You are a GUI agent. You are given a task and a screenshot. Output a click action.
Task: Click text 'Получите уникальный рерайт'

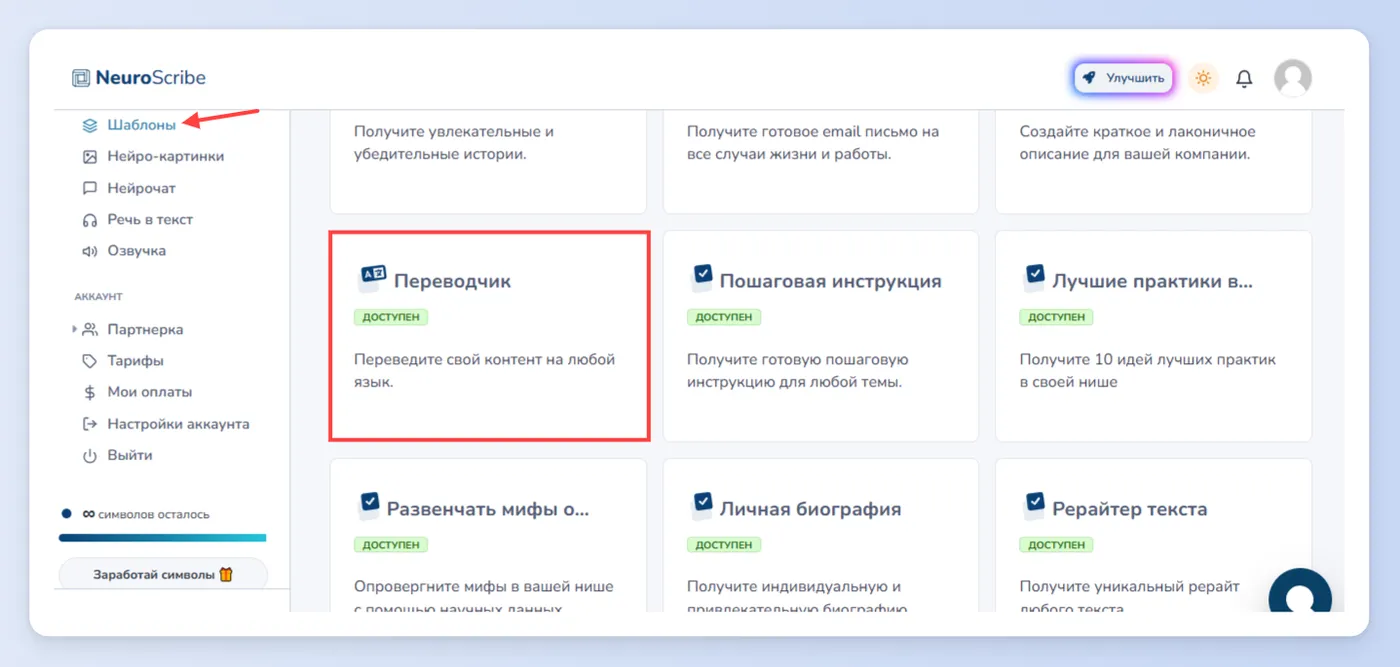tap(1129, 587)
